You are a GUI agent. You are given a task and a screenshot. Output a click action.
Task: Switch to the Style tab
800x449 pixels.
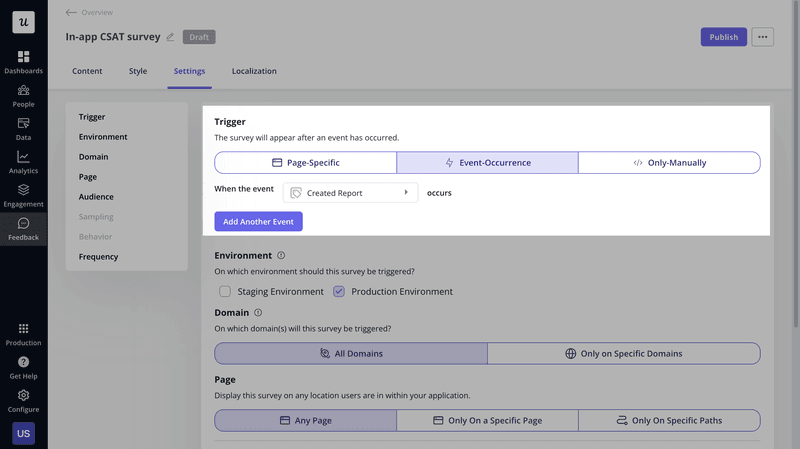(138, 71)
